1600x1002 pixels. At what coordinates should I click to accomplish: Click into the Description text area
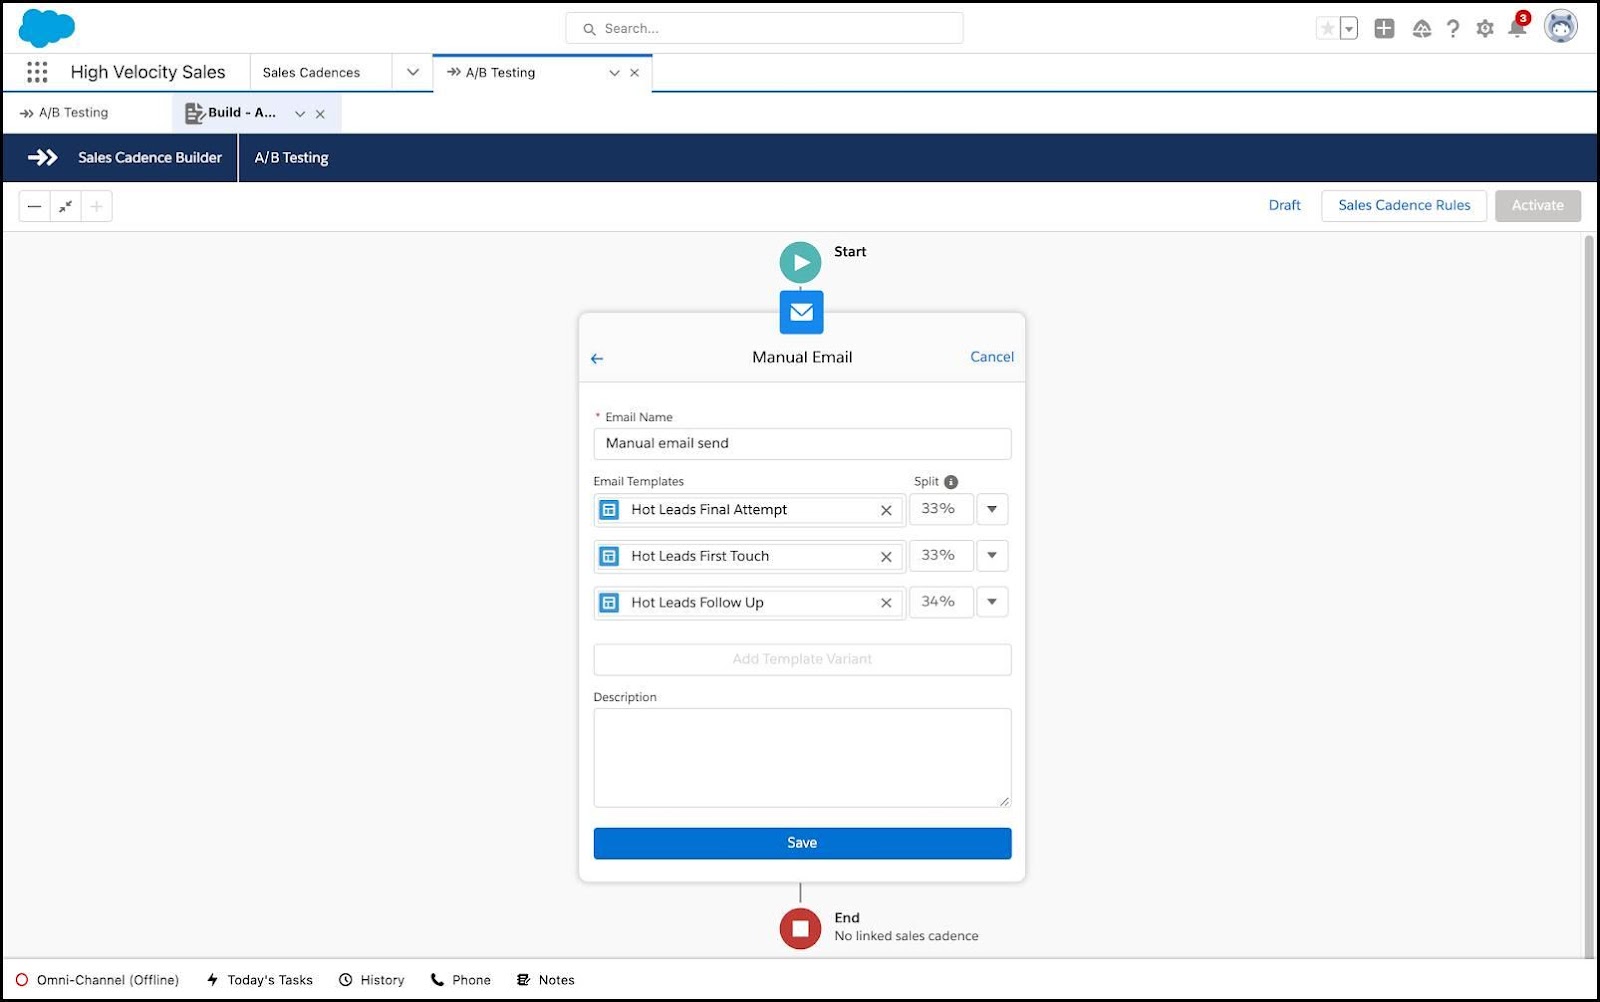[x=802, y=758]
